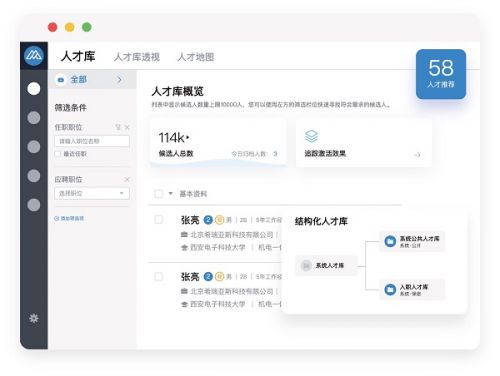
Task: Click grey icon of 系统人才库 node
Action: [306, 265]
